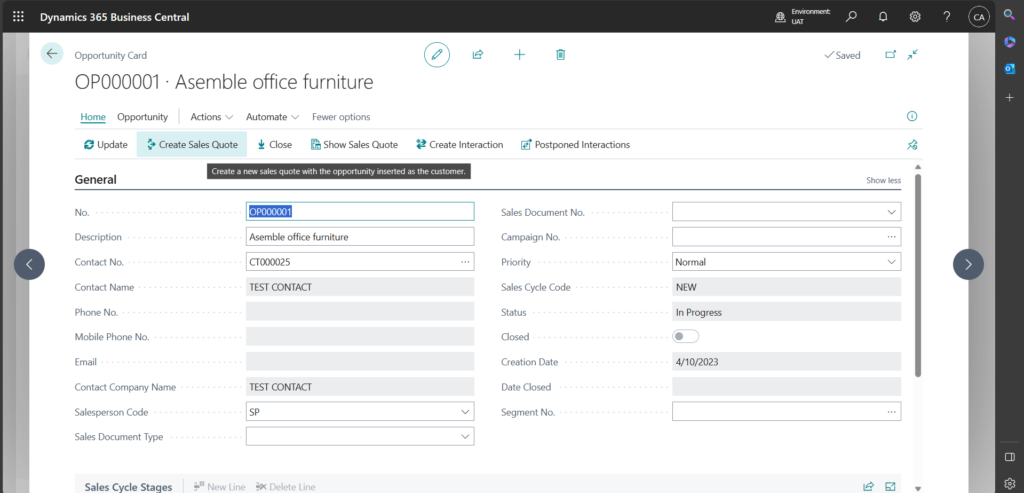Click the vertical page scrollbar
The image size is (1024, 493).
(918, 275)
